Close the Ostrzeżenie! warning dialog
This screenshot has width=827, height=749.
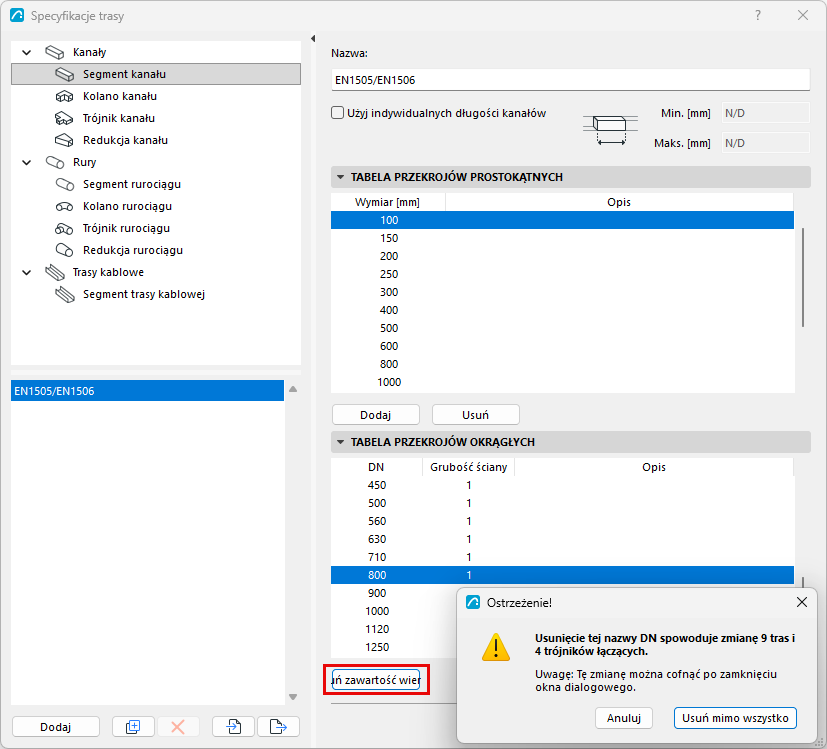pos(802,602)
